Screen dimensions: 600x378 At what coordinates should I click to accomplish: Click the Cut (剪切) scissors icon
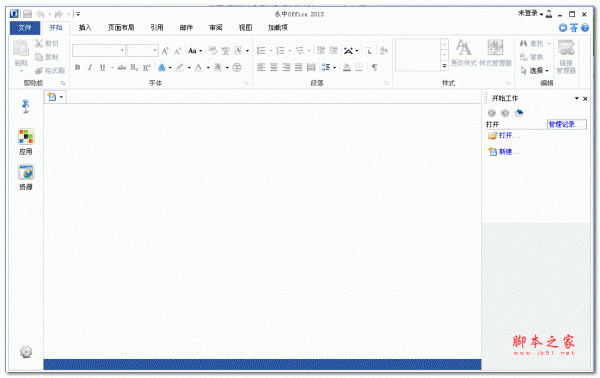pos(39,44)
